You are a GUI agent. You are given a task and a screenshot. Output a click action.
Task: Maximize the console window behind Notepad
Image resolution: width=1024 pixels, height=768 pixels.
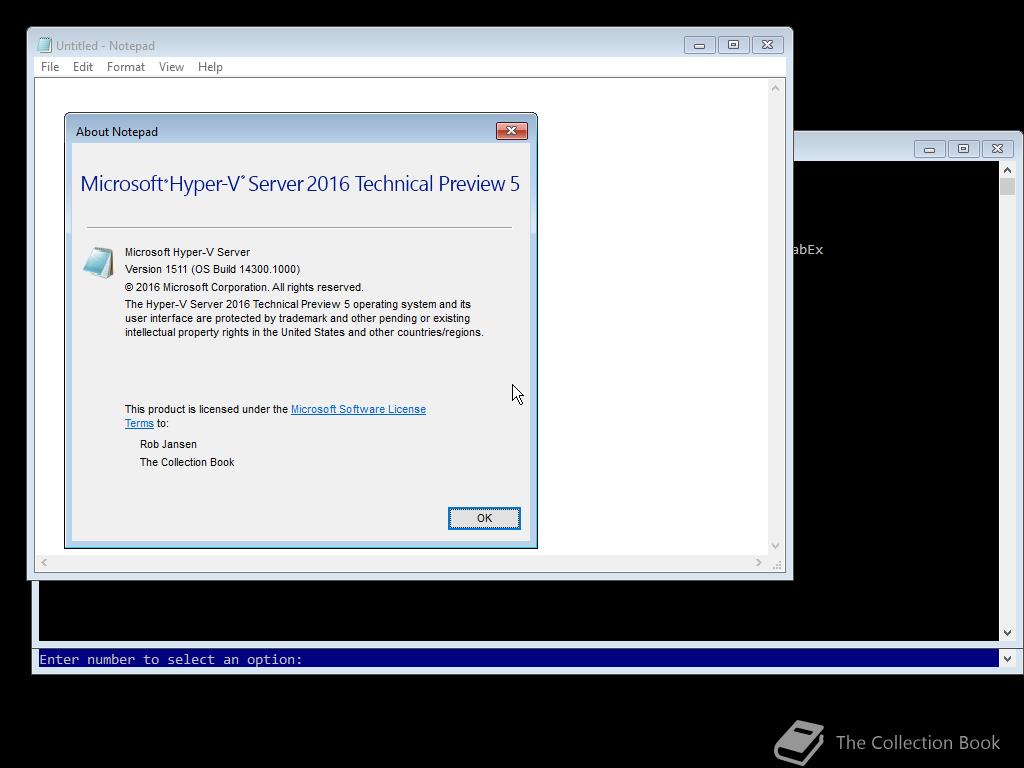pyautogui.click(x=963, y=149)
